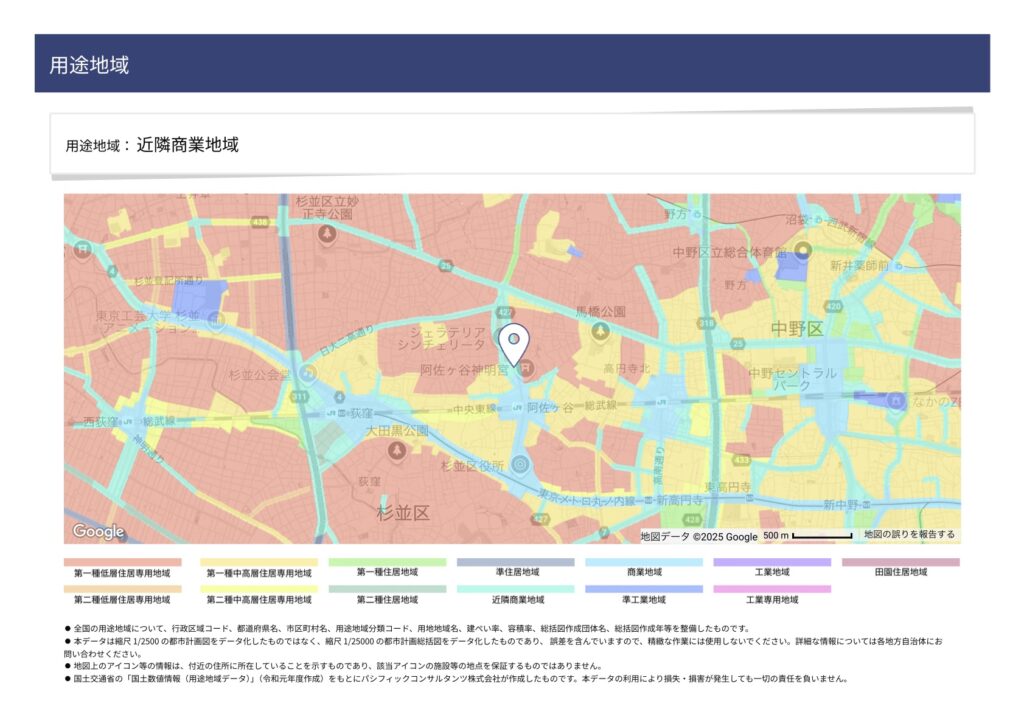Click the 大田黒公園 park icon
This screenshot has width=1024, height=723.
tap(397, 451)
